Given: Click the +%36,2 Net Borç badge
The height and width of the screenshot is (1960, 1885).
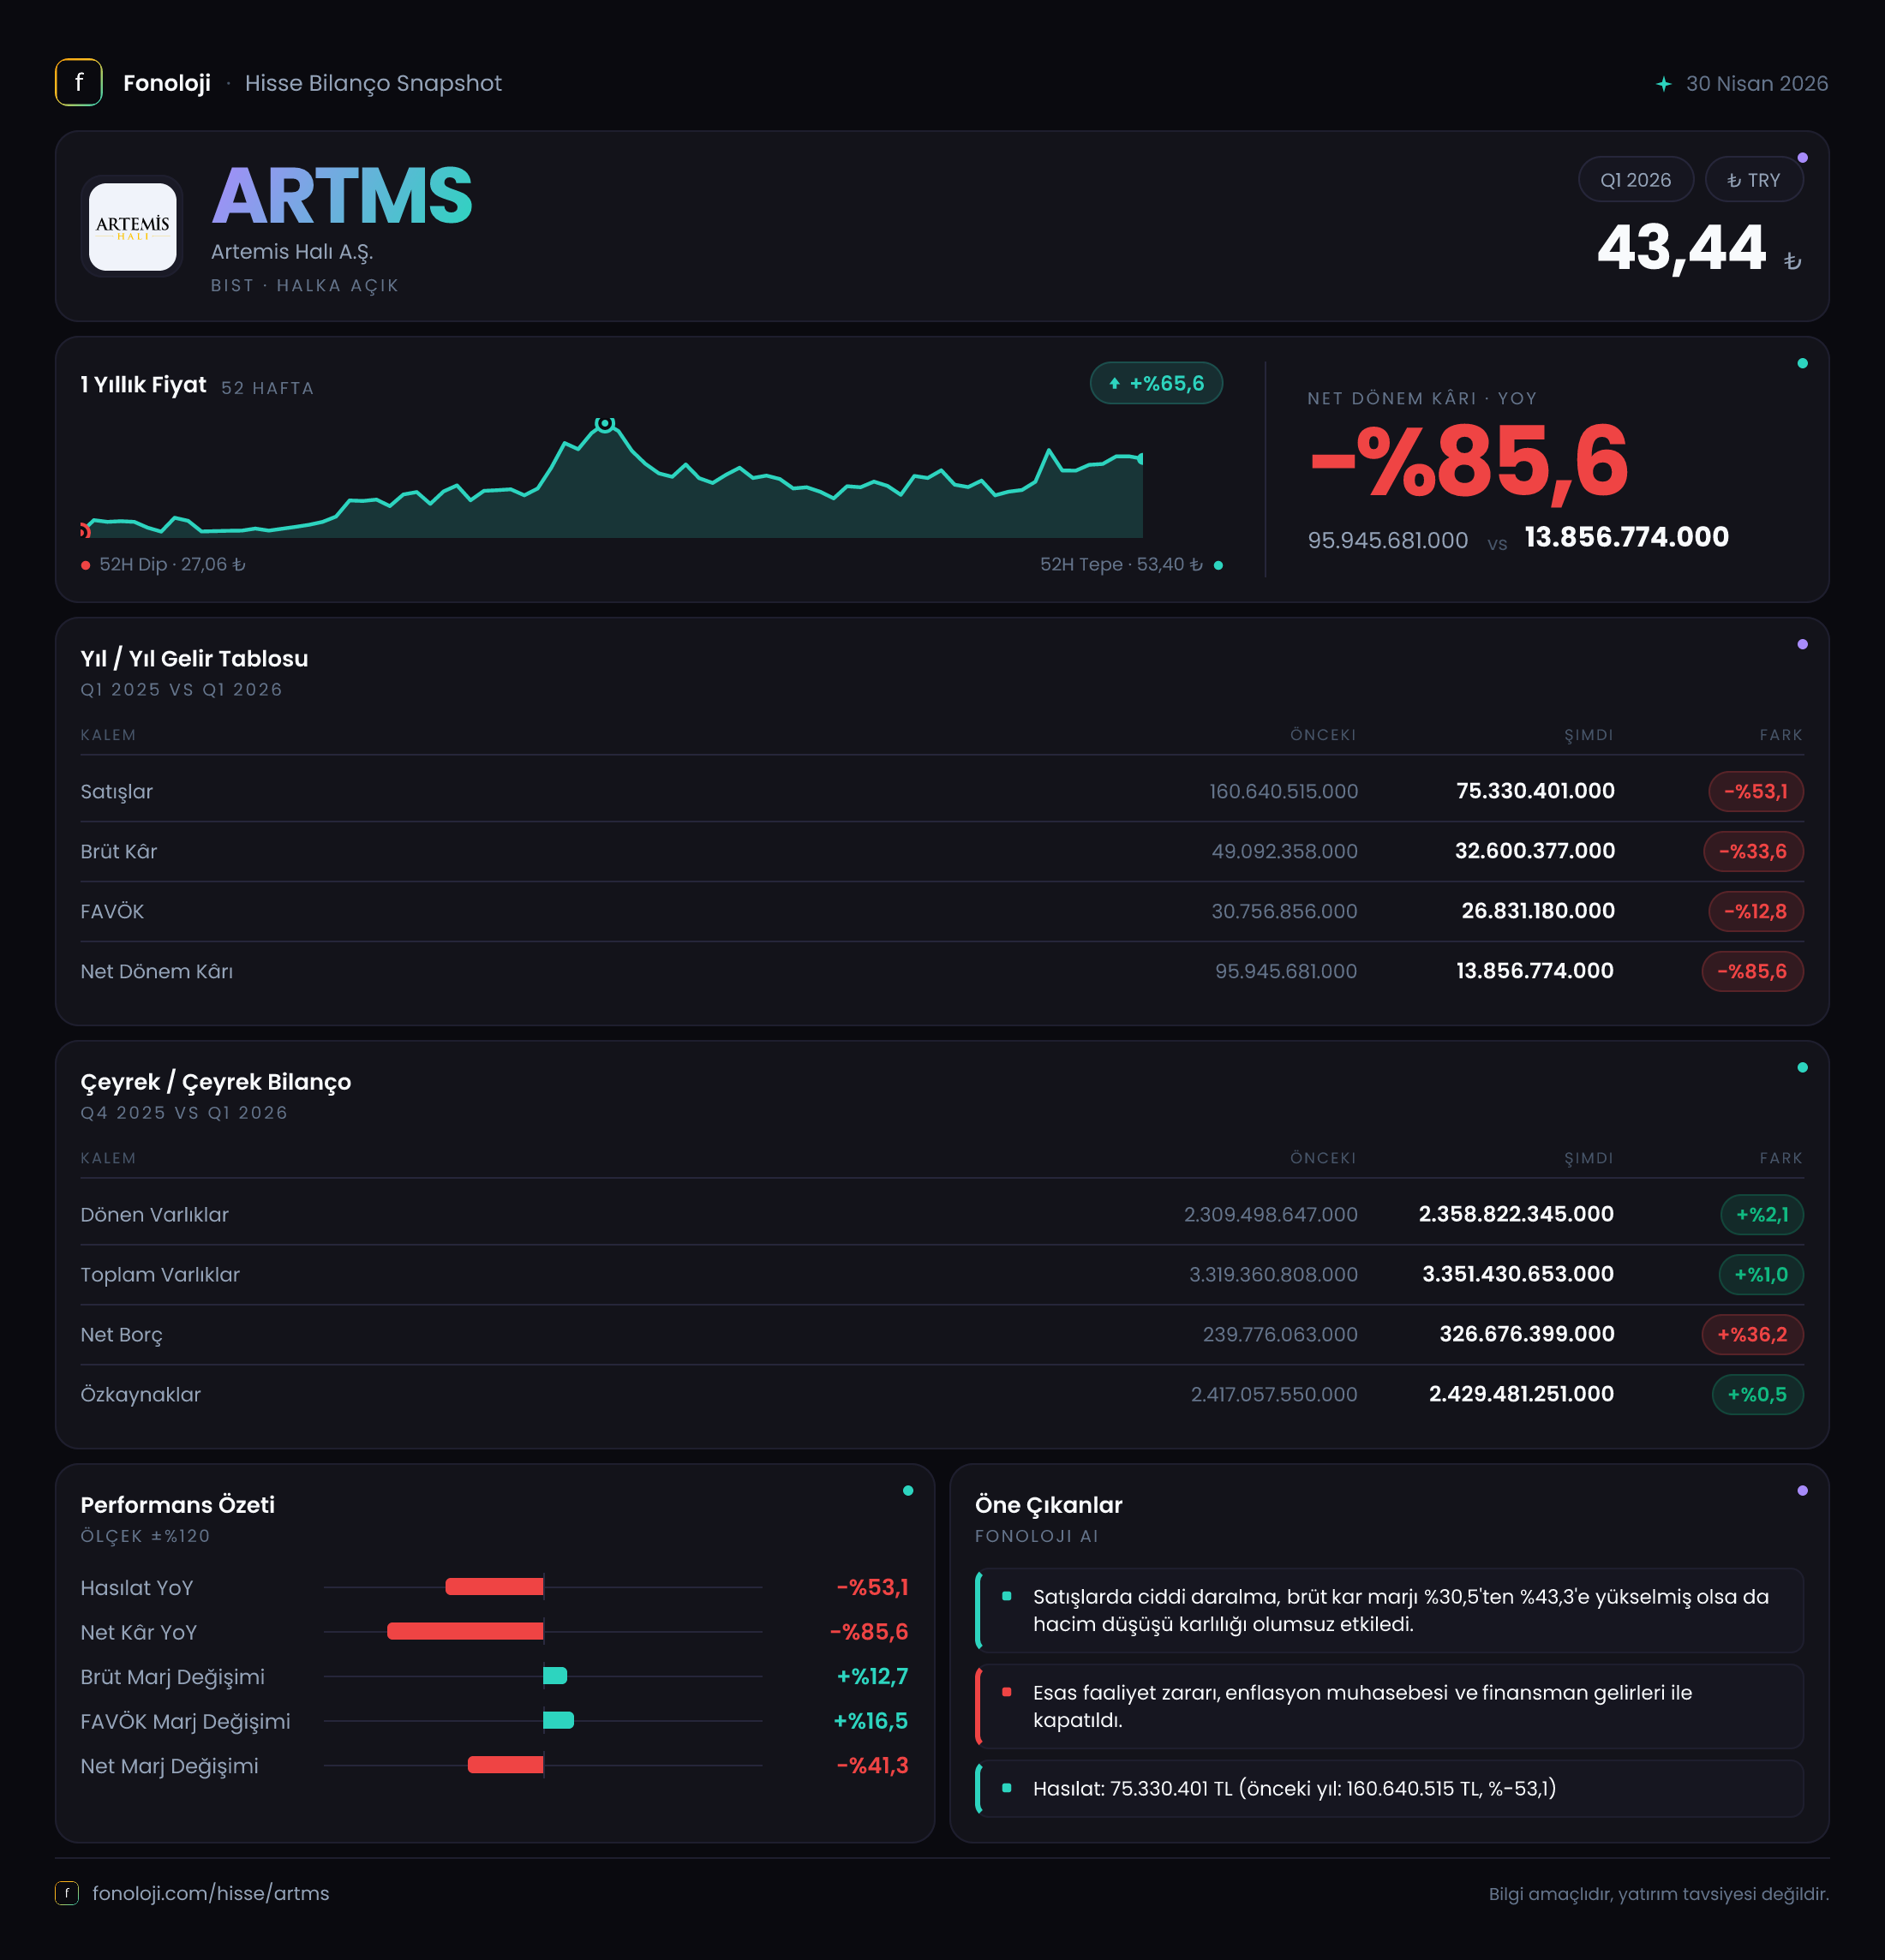Looking at the screenshot, I should (1752, 1334).
